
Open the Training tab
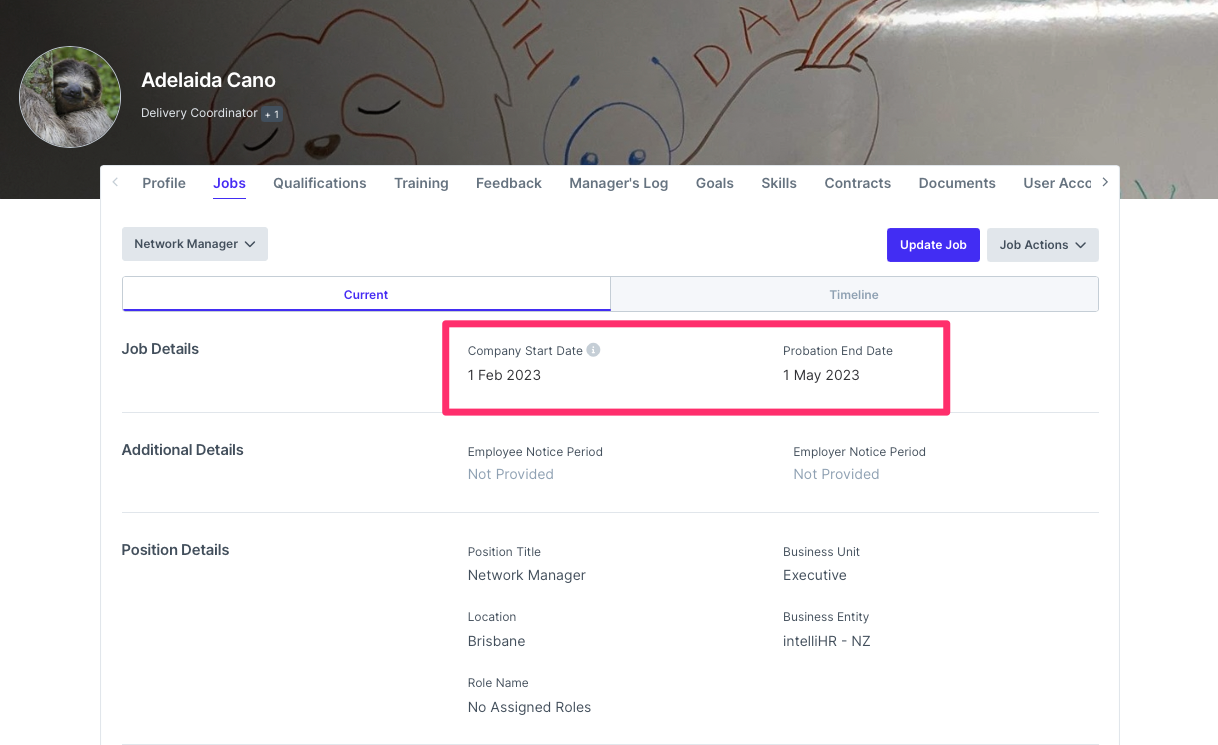click(421, 183)
